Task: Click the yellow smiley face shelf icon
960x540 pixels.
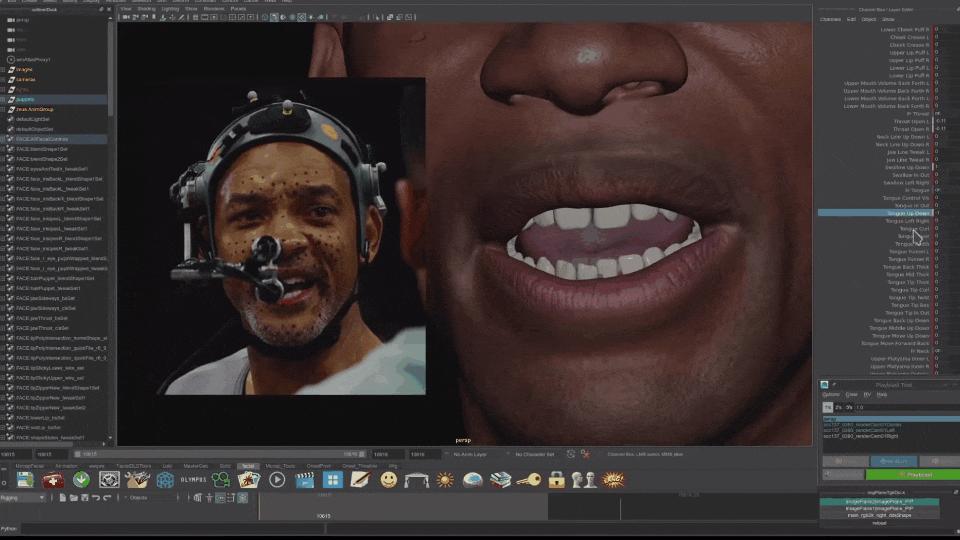Action: pyautogui.click(x=388, y=480)
